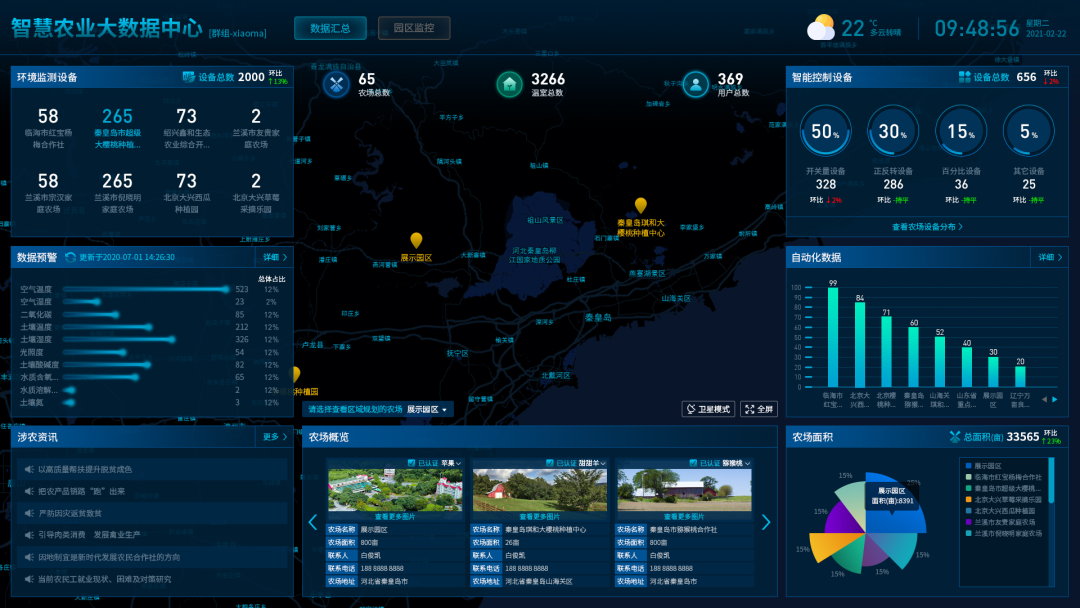This screenshot has width=1080, height=608.
Task: Click the map pin for 秦皇岛琪和大樱桃种植中心
Action: click(x=641, y=205)
